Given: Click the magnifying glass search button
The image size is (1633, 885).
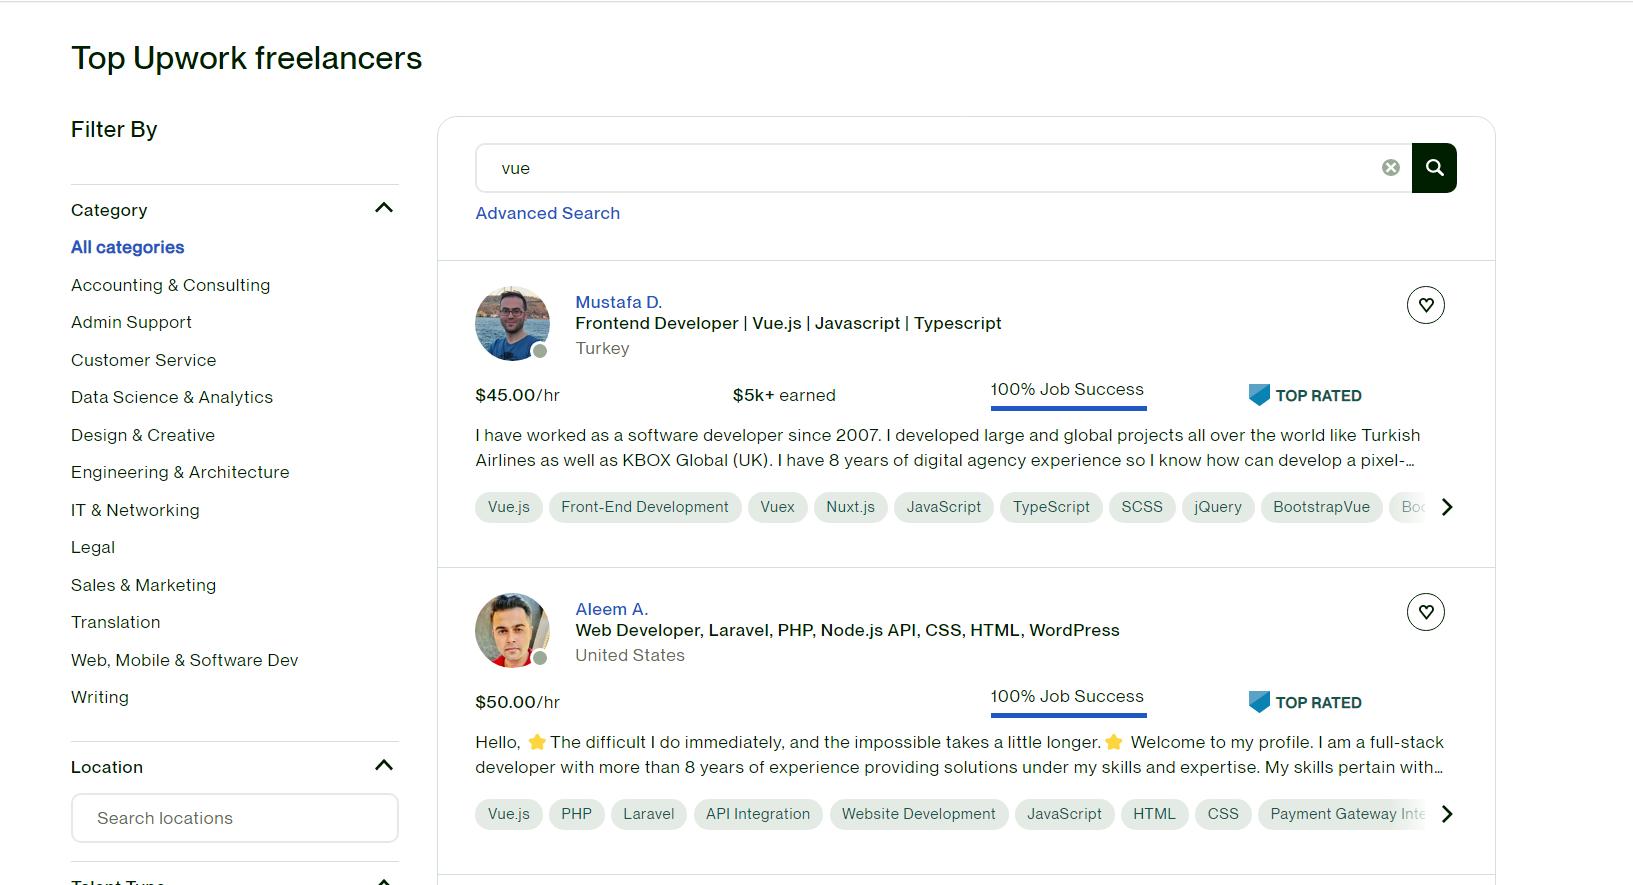Looking at the screenshot, I should click(x=1434, y=168).
